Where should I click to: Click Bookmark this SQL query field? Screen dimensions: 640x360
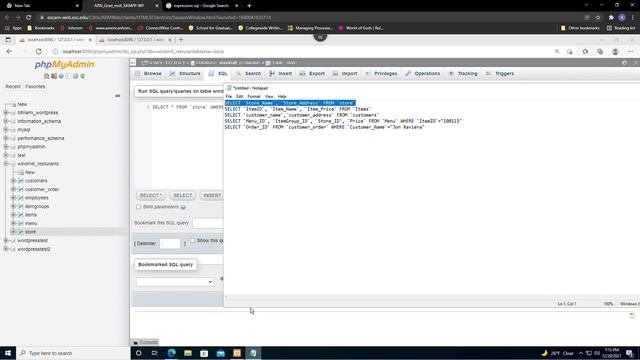[208, 223]
